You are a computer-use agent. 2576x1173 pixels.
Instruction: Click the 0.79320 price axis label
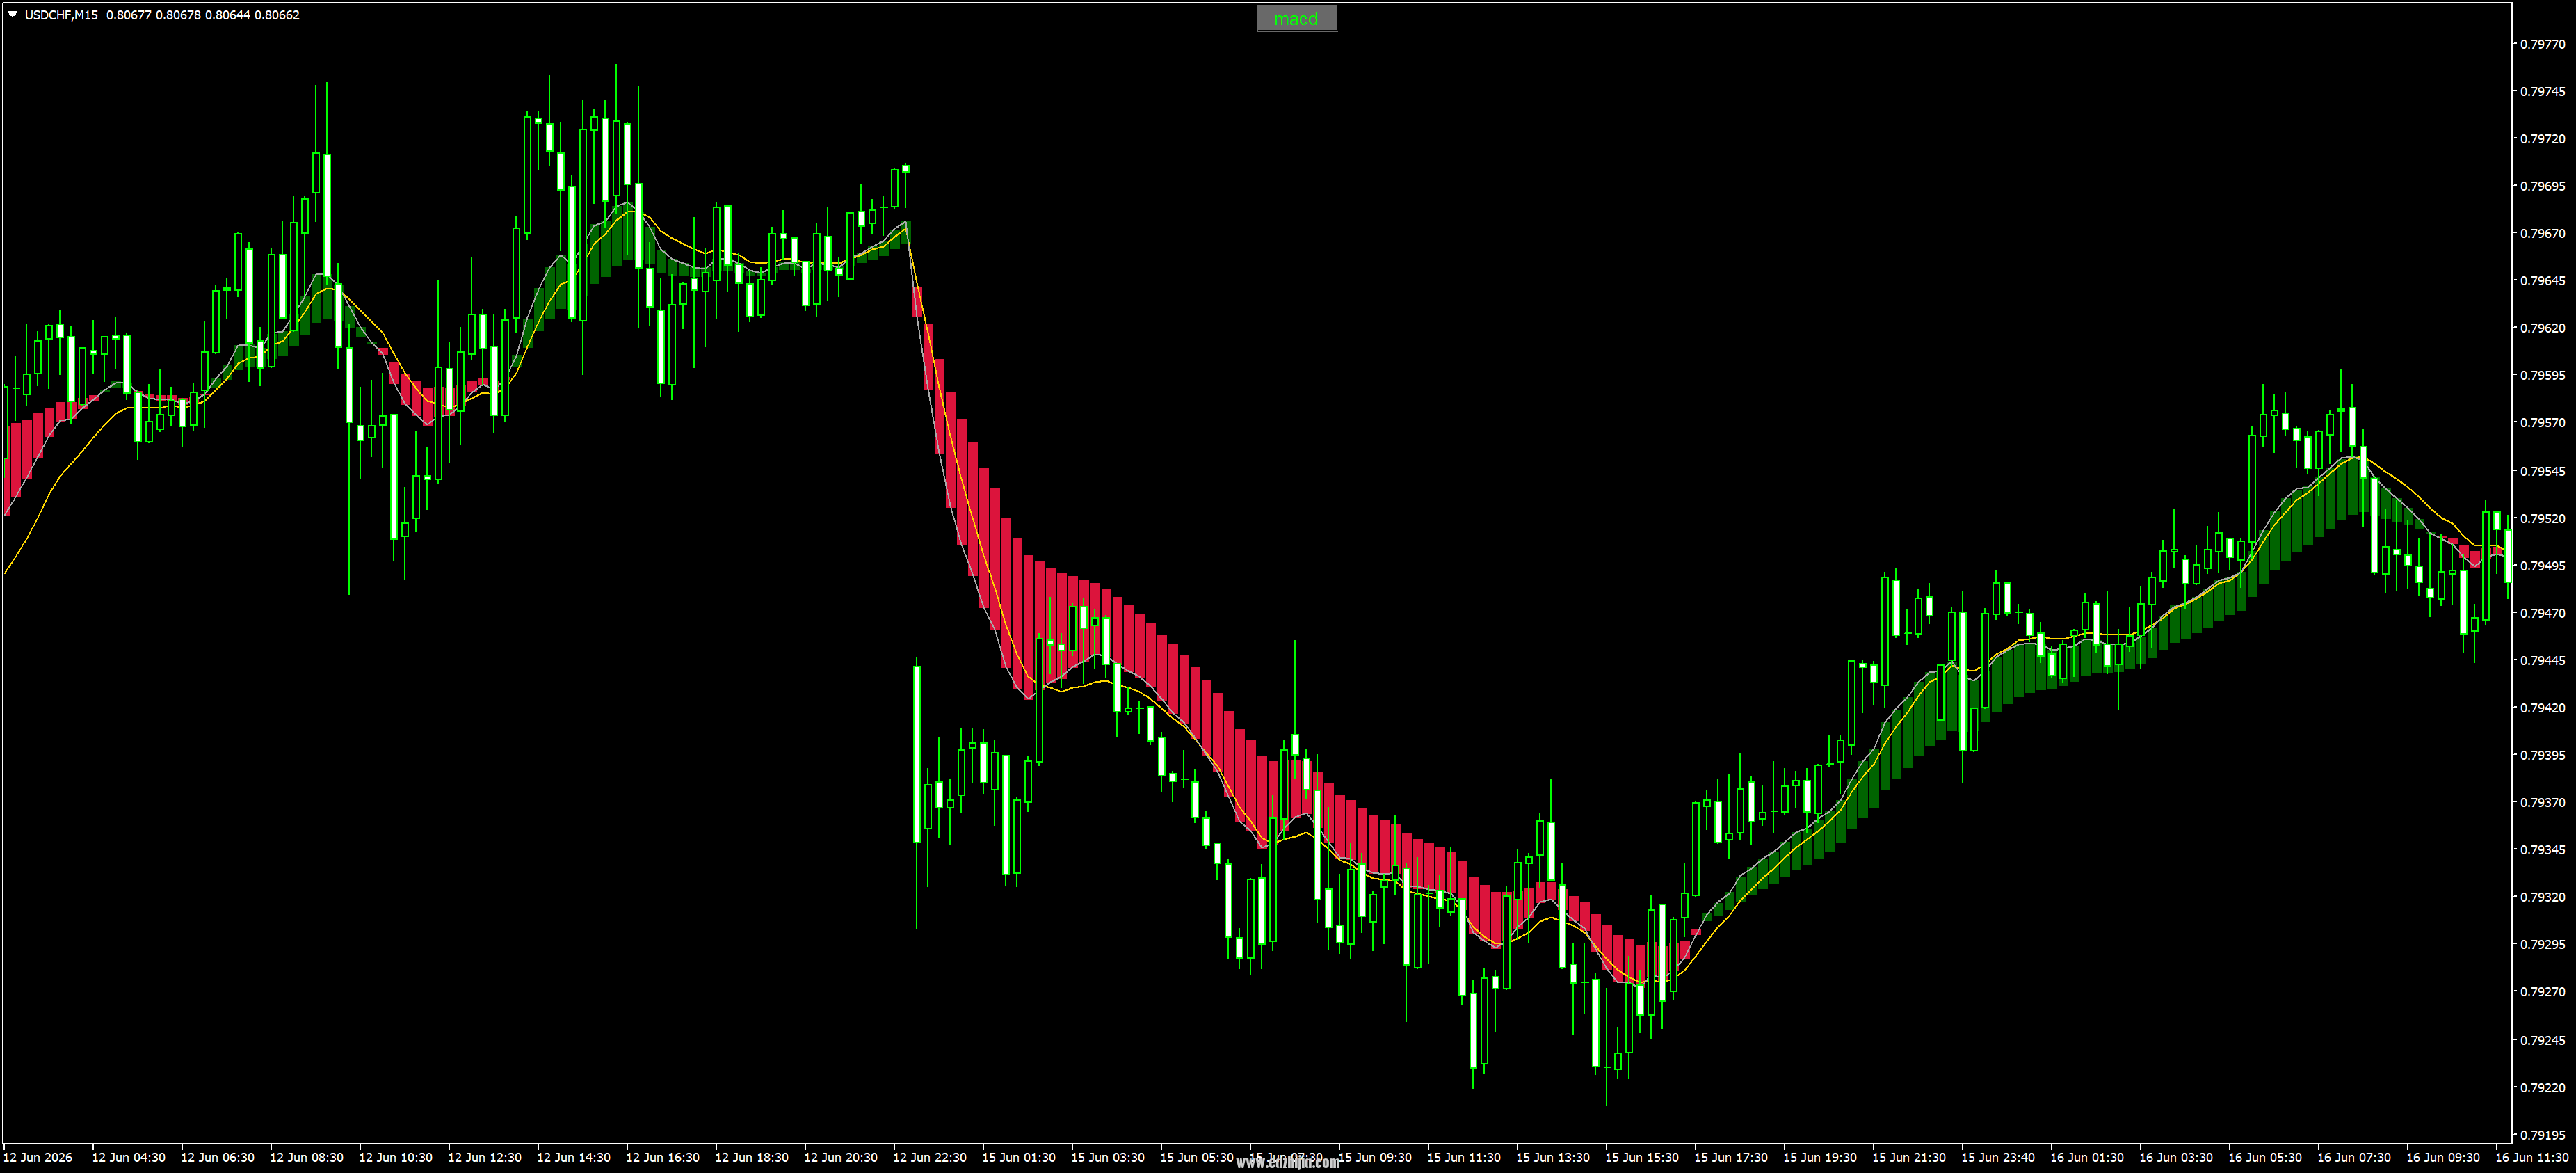(2542, 898)
